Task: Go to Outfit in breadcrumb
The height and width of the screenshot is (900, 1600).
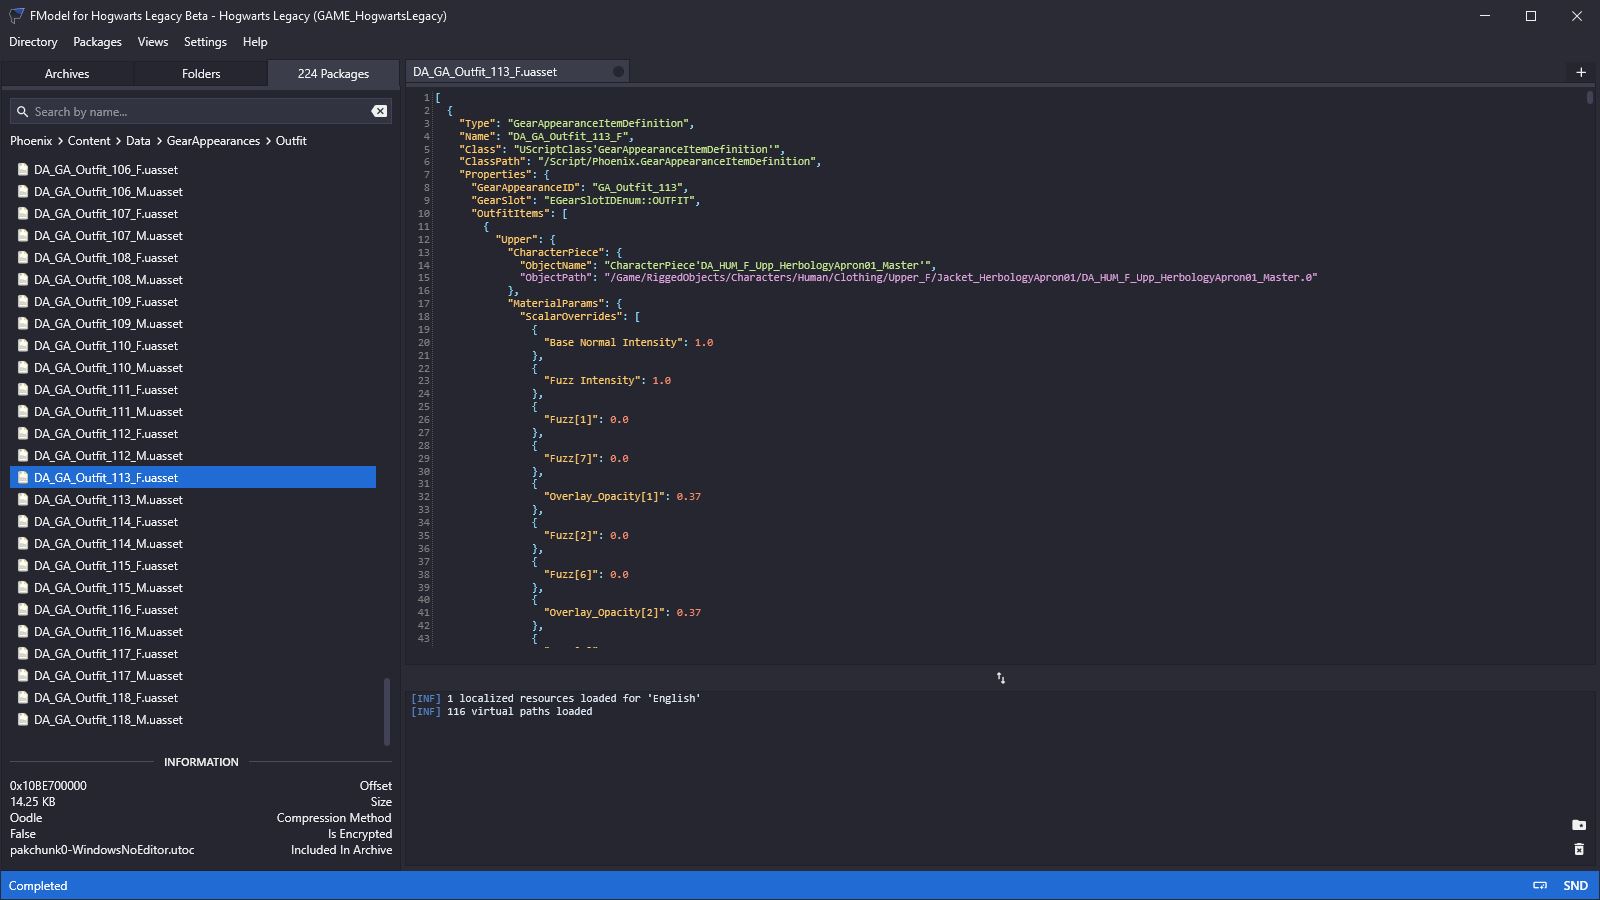Action: coord(291,141)
